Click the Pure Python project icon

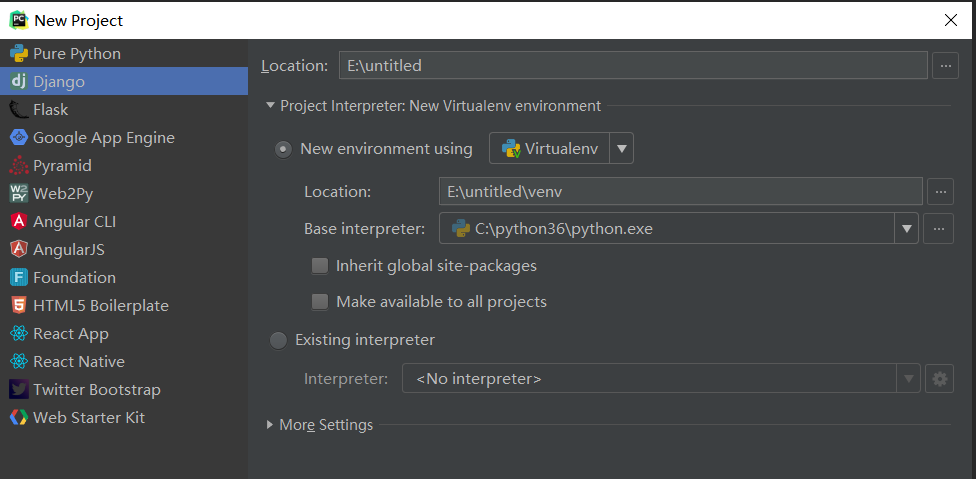point(19,53)
